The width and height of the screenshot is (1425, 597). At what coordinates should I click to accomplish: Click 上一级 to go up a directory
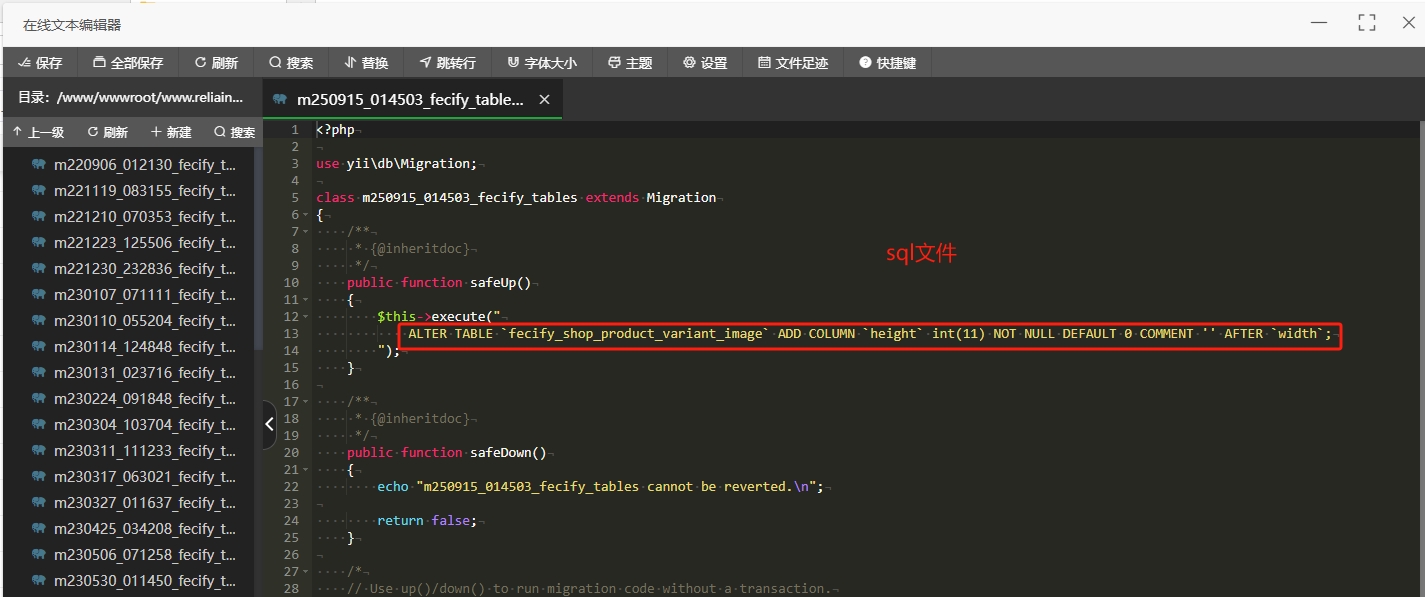coord(38,132)
